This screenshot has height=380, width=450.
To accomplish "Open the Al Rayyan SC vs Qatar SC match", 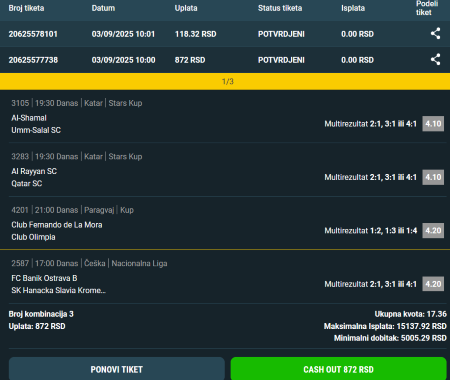I will (x=34, y=177).
